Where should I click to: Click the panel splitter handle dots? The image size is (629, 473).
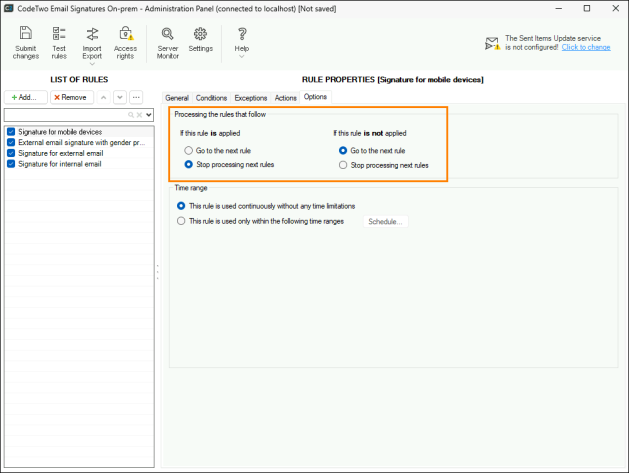(x=158, y=272)
